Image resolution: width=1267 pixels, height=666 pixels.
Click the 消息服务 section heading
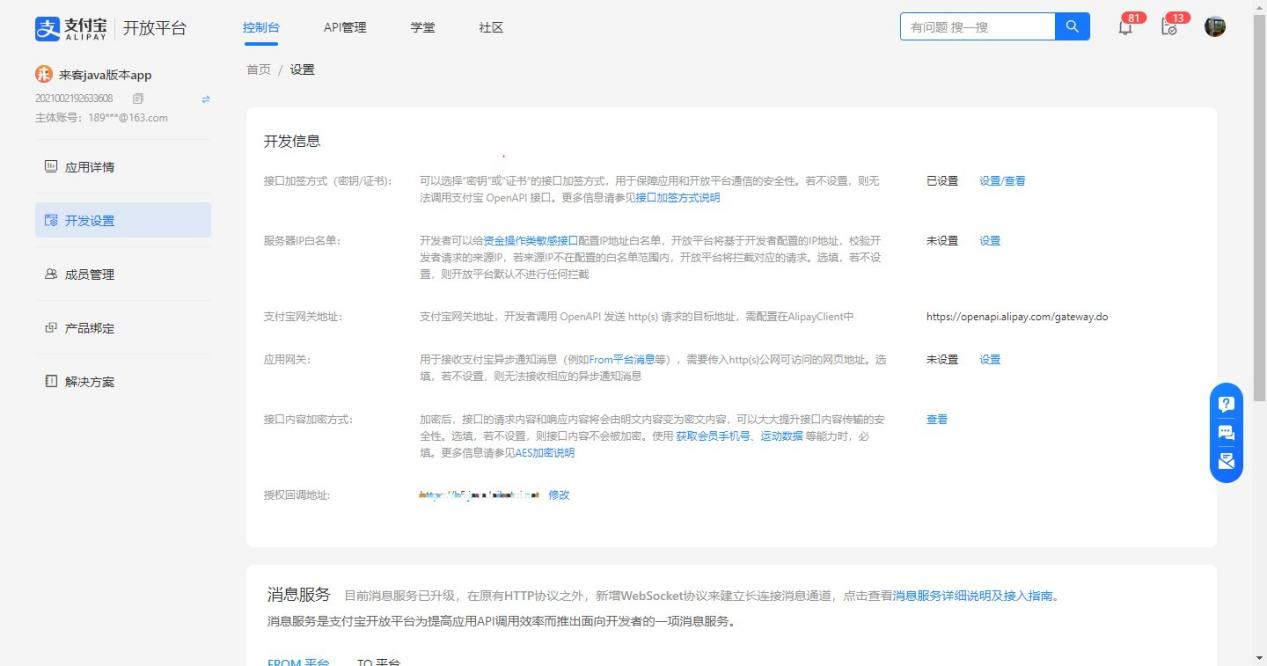298,595
